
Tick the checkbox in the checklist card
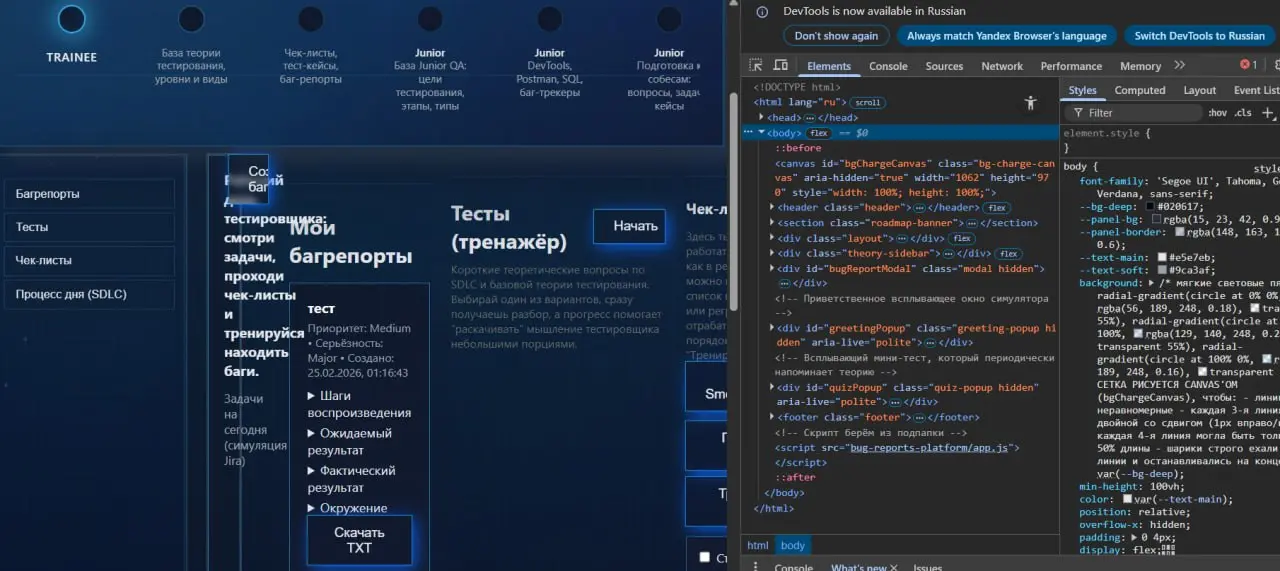pos(705,557)
